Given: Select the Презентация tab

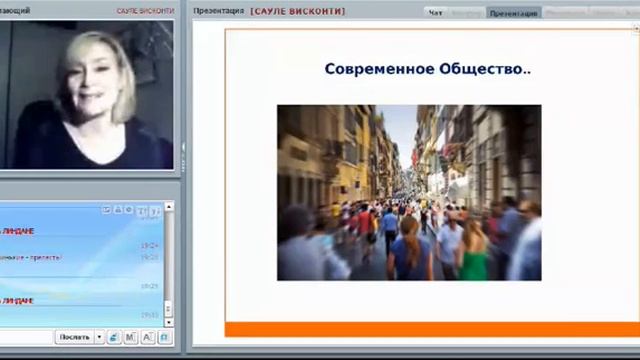Looking at the screenshot, I should [x=513, y=13].
